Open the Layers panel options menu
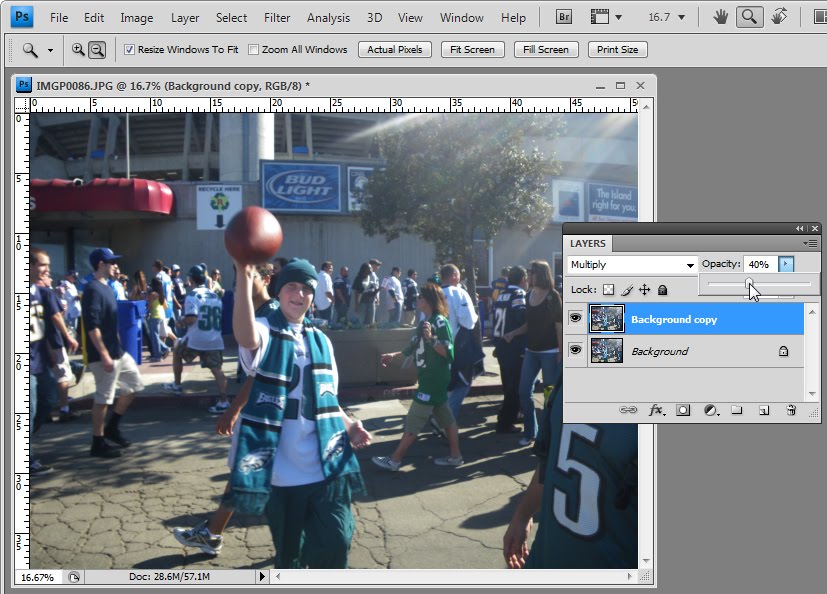The height and width of the screenshot is (594, 827). (809, 243)
